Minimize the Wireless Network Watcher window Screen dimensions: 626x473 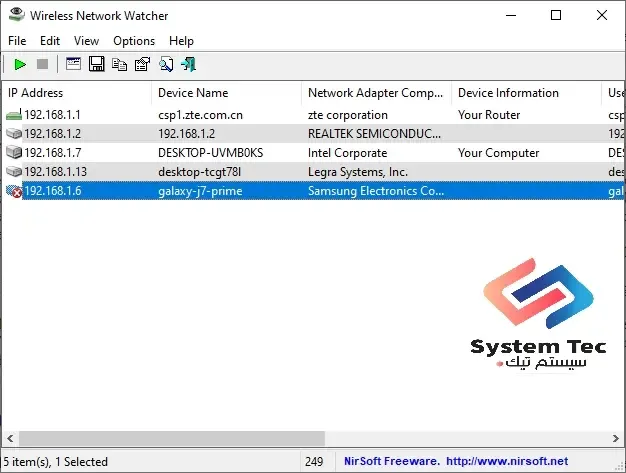(x=511, y=15)
